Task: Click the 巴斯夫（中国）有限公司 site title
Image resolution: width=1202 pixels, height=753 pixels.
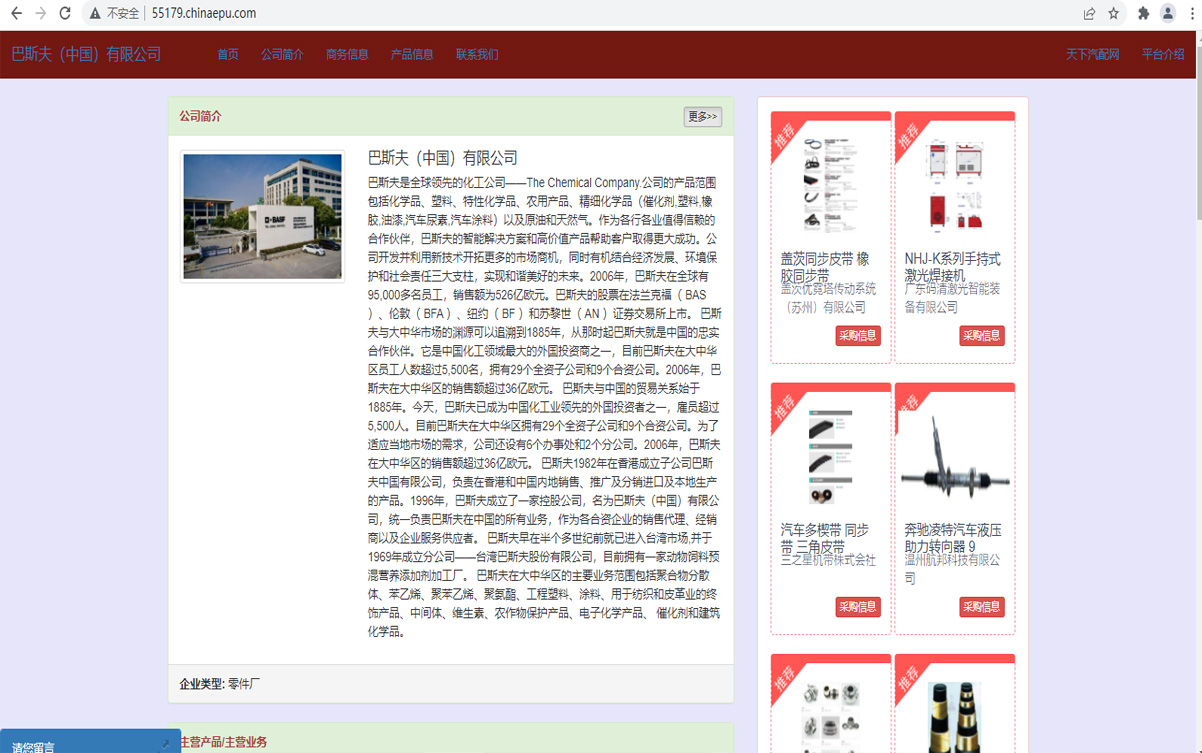Action: (86, 54)
